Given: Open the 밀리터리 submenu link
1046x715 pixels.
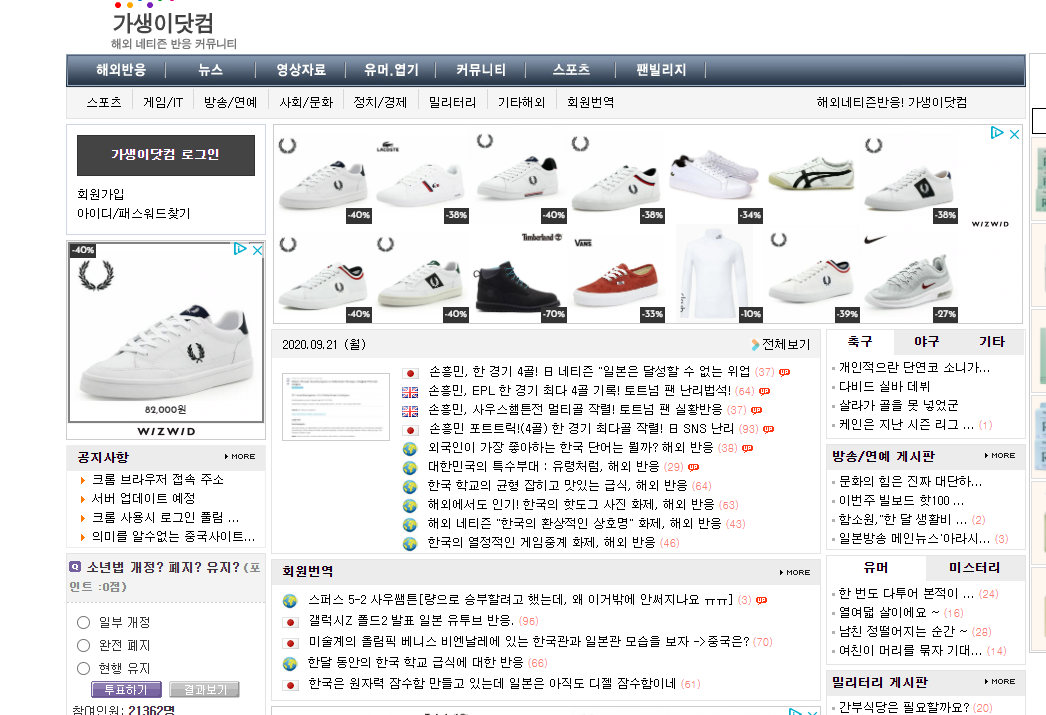Looking at the screenshot, I should 452,102.
